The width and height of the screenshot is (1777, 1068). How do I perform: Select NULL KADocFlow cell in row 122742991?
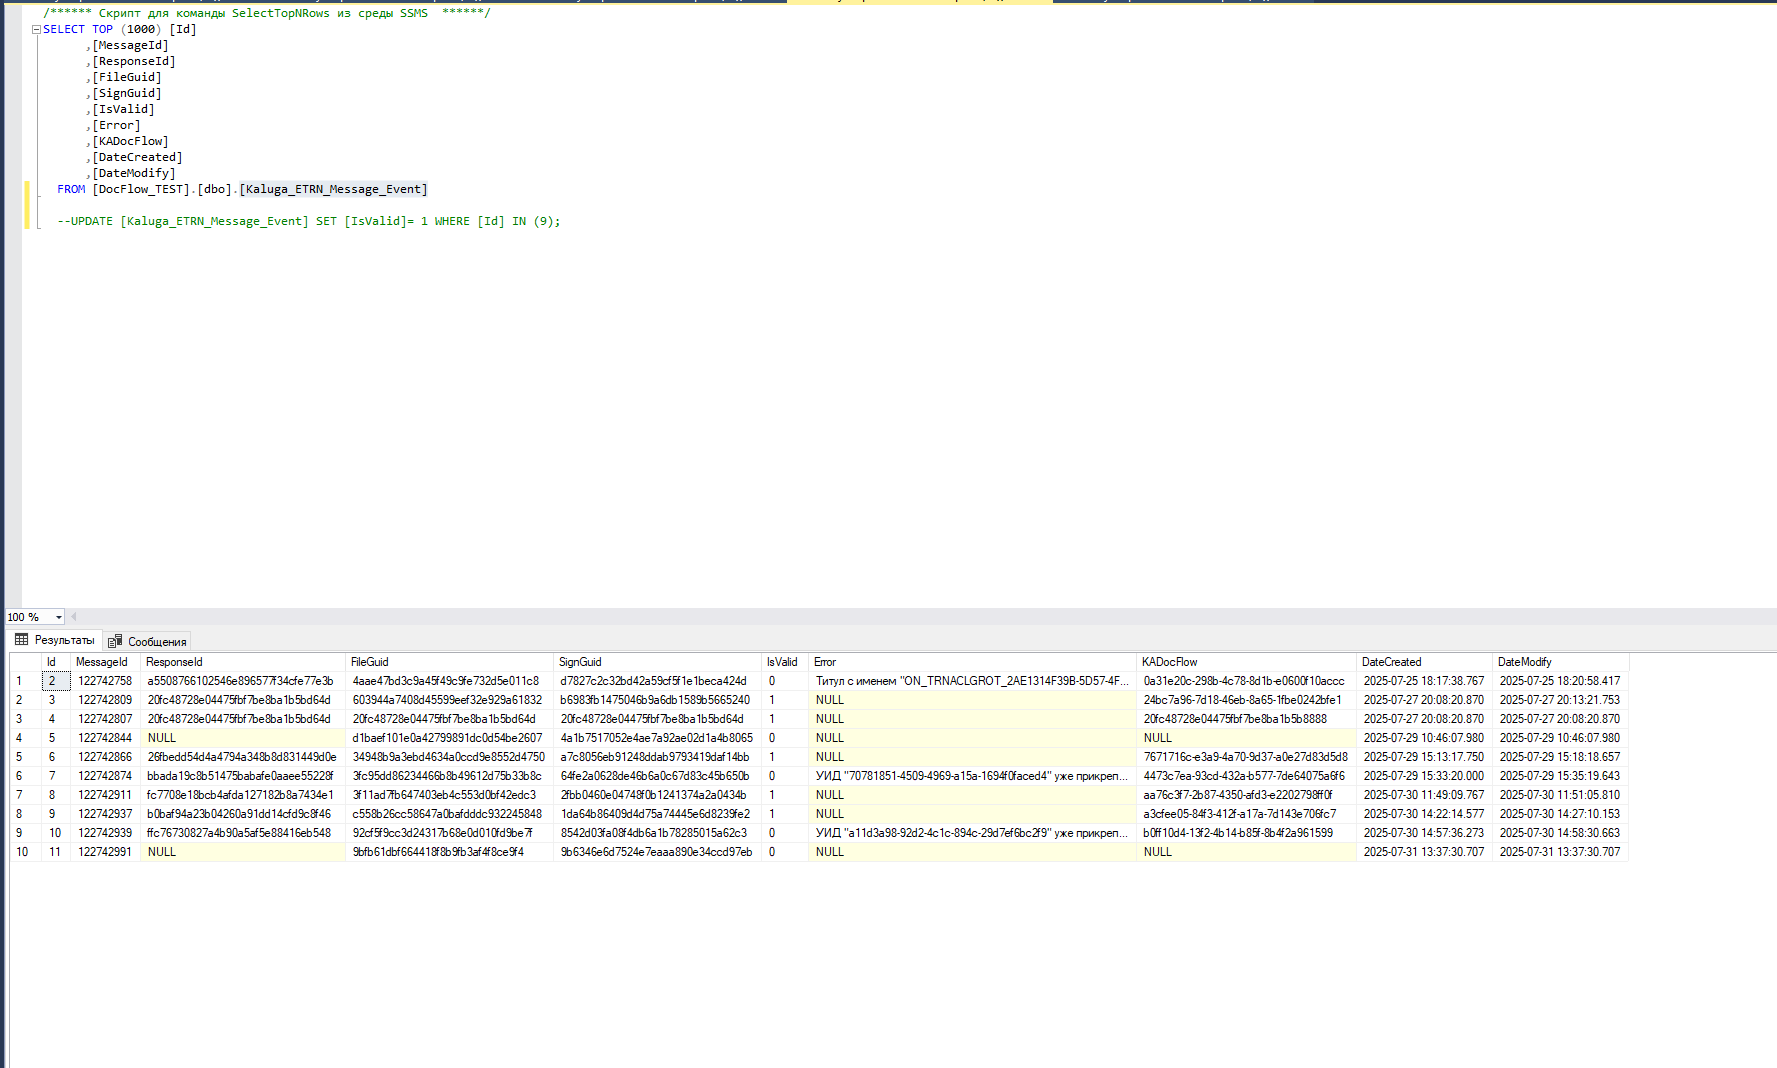pyautogui.click(x=1246, y=852)
